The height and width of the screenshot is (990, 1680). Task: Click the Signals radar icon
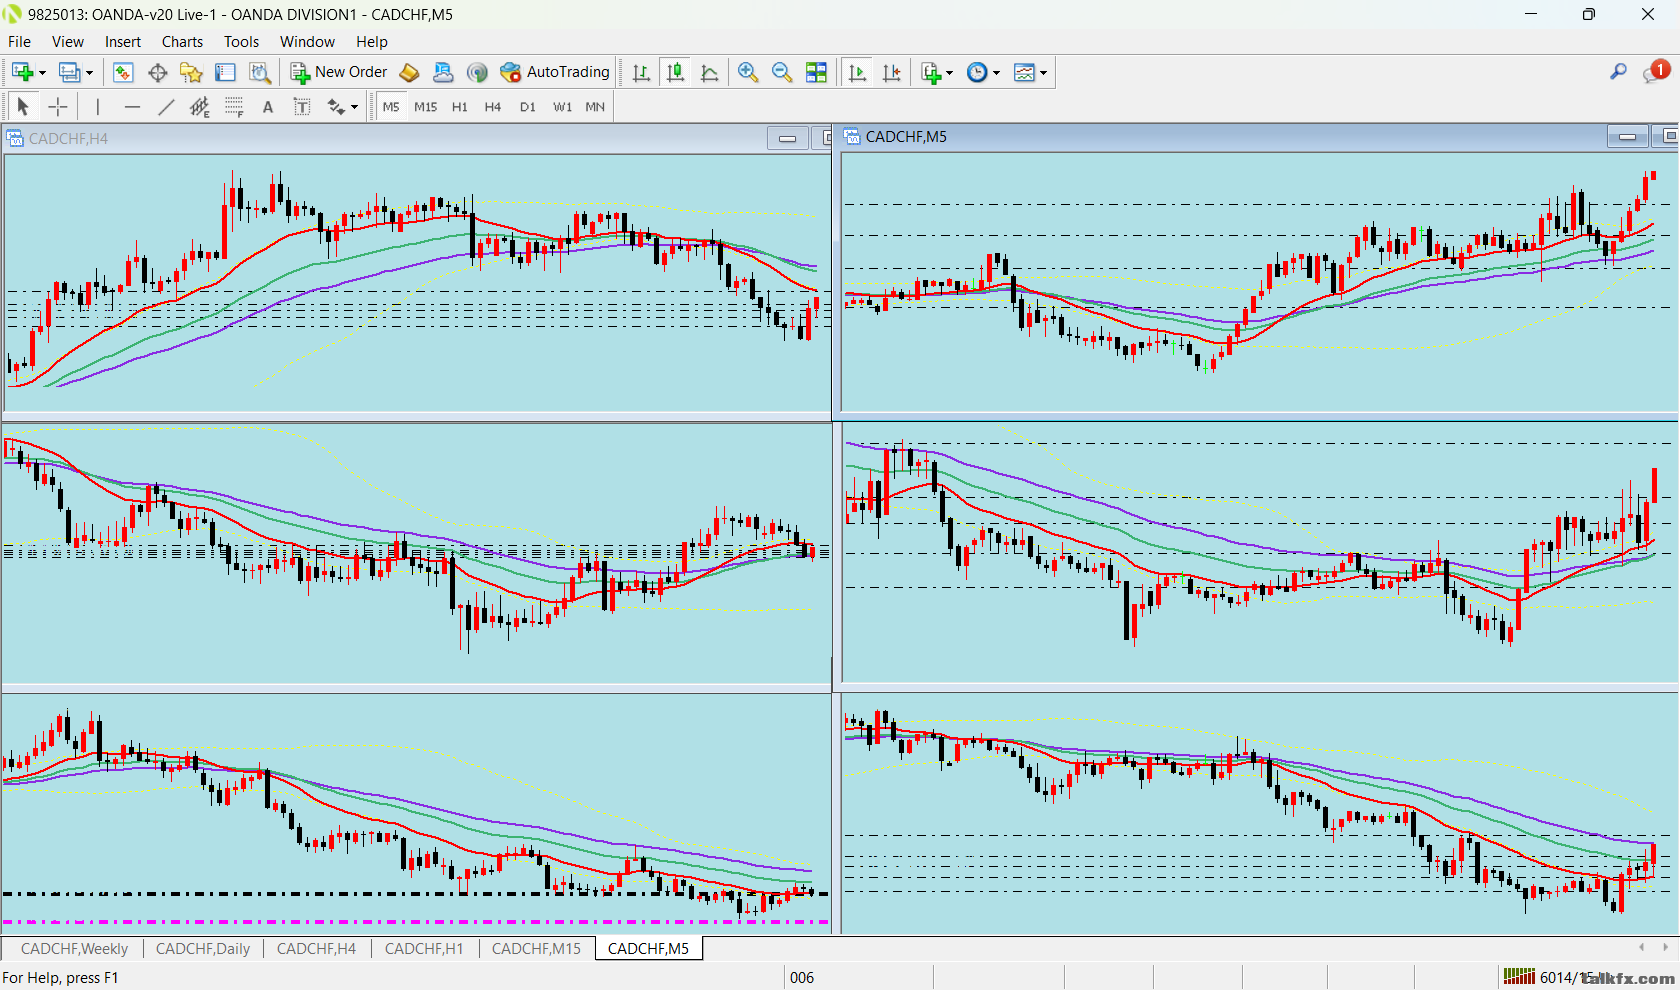tap(477, 72)
